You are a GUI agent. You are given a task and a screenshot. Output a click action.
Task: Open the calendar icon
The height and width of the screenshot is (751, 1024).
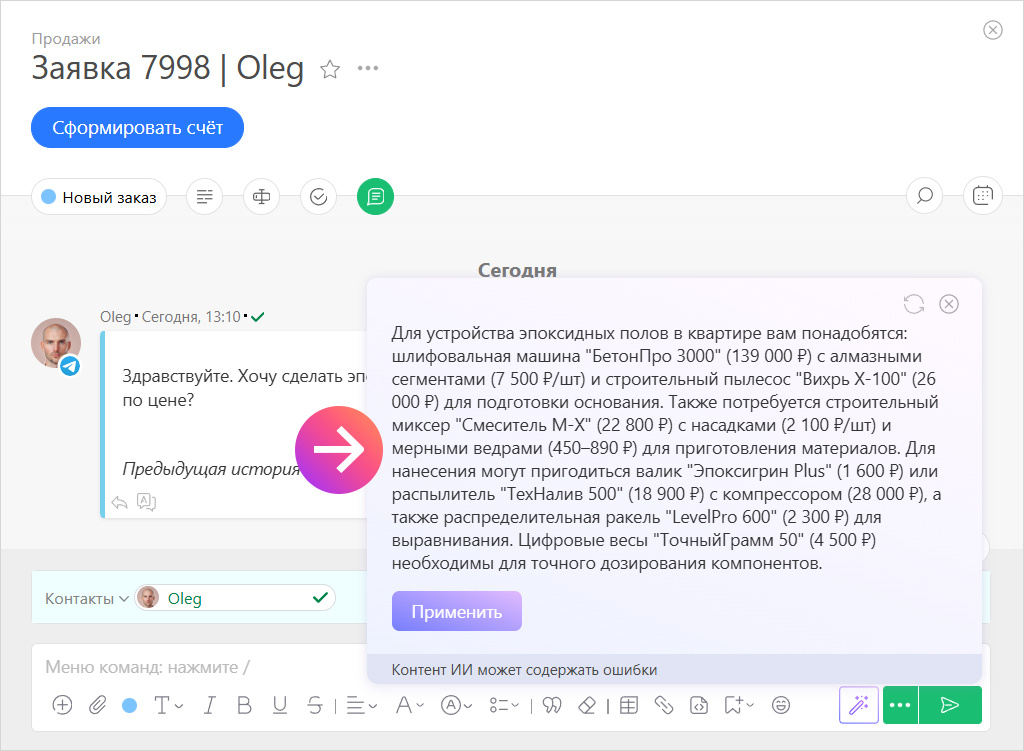982,195
